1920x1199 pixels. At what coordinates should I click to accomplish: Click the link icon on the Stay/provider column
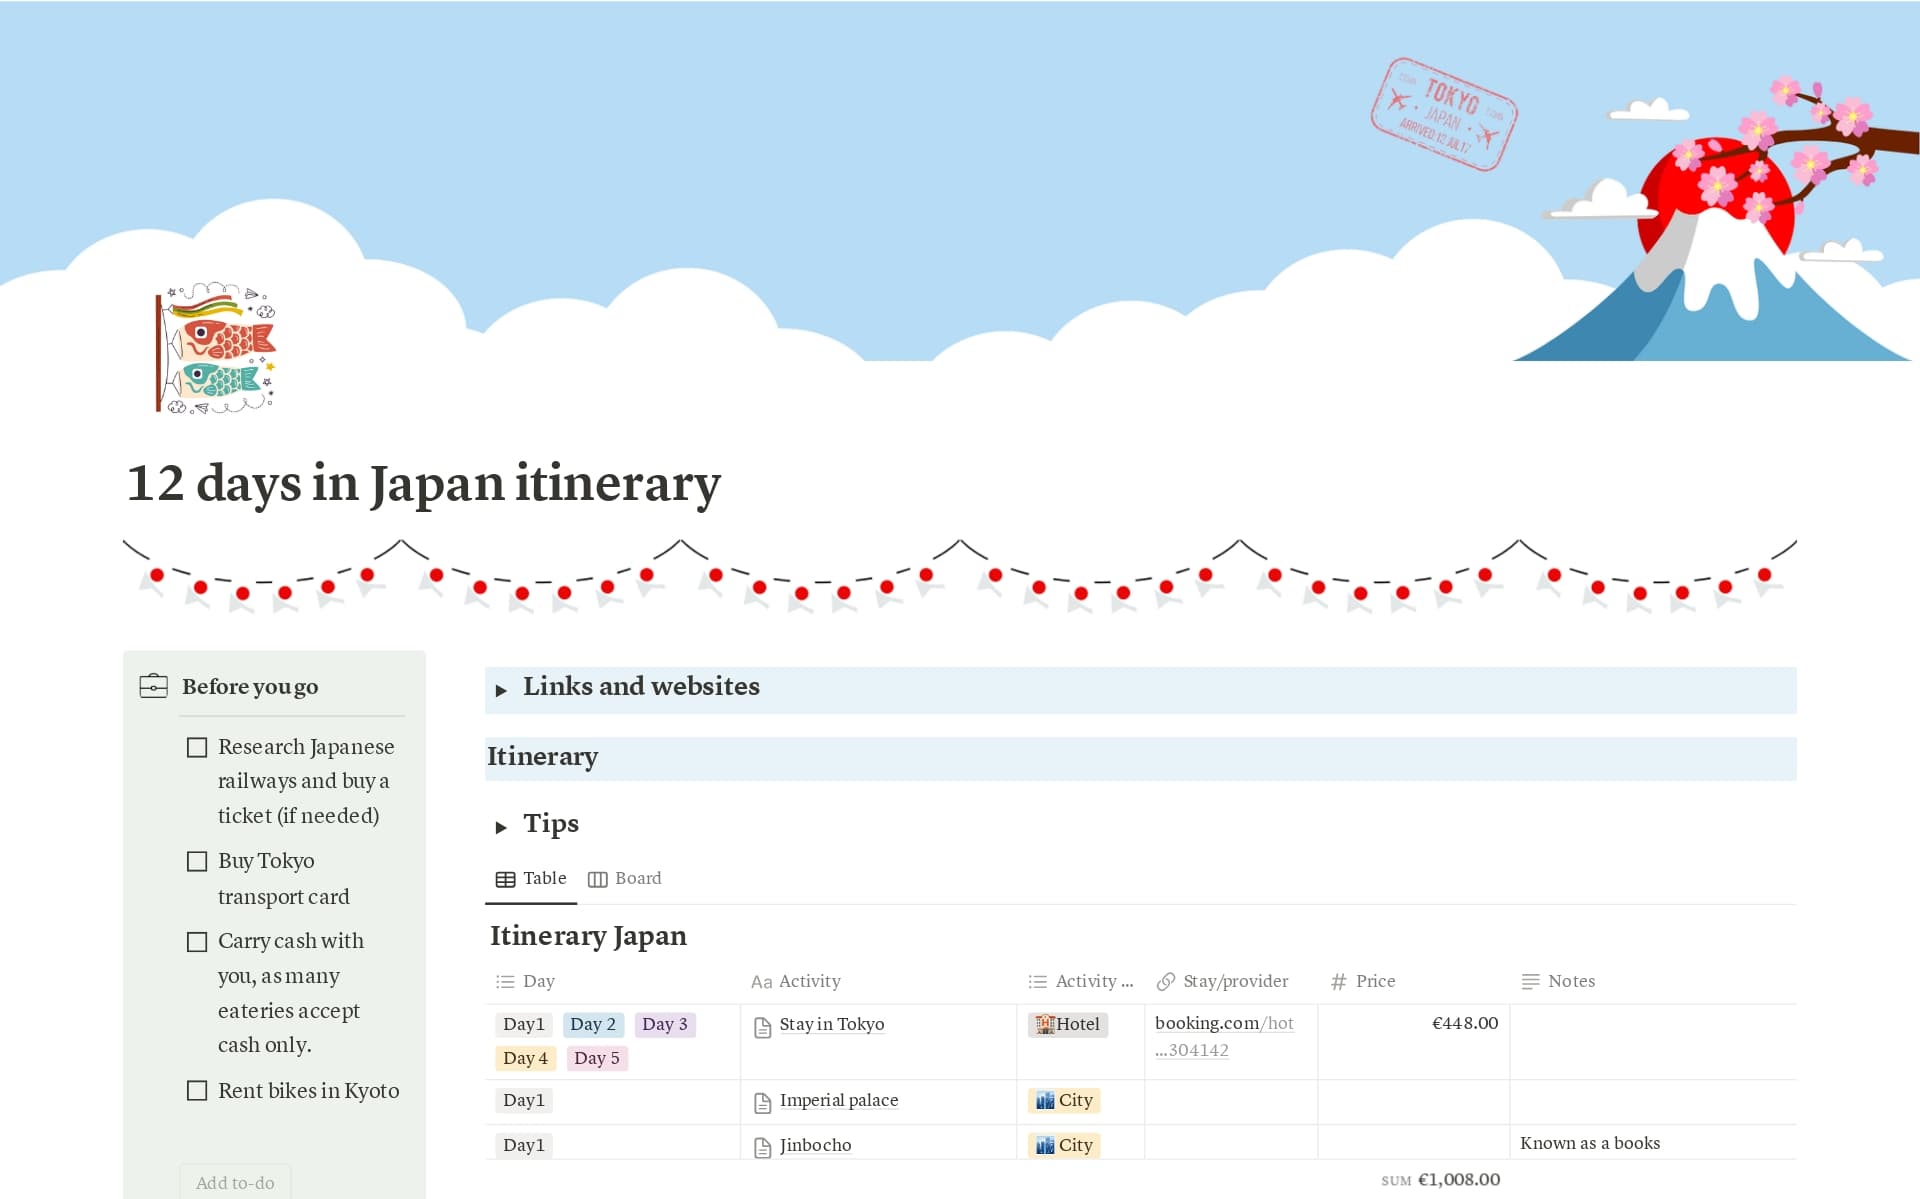tap(1165, 981)
